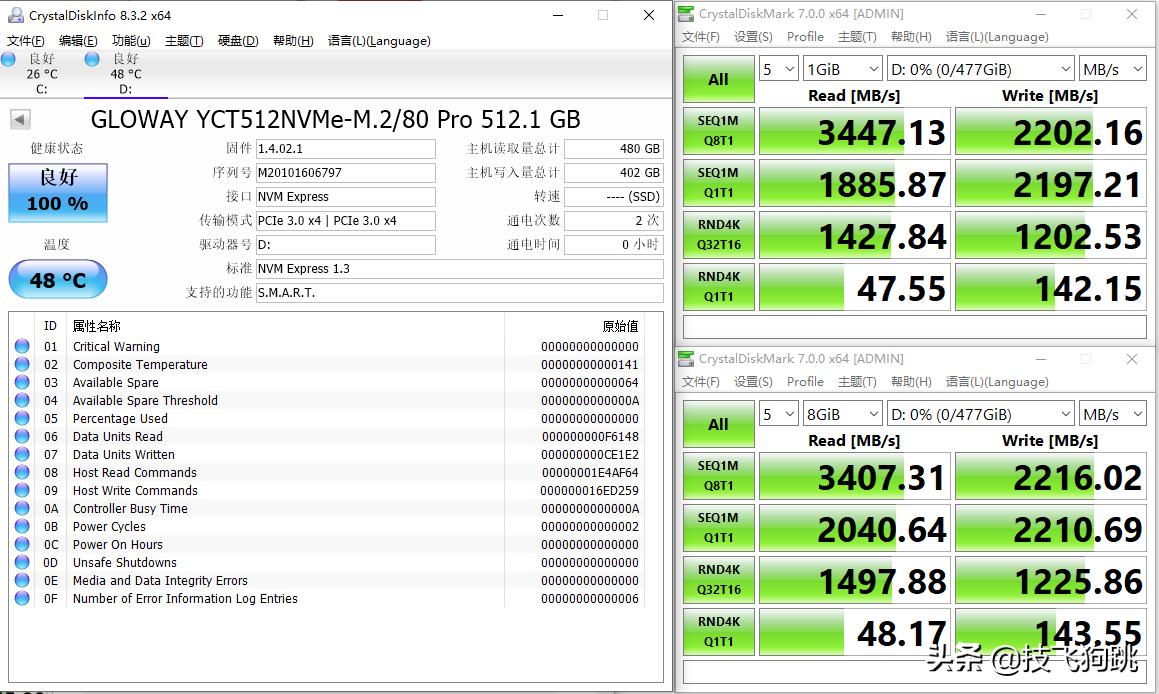Select the C: drive status icon
The height and width of the screenshot is (694, 1159).
9,60
